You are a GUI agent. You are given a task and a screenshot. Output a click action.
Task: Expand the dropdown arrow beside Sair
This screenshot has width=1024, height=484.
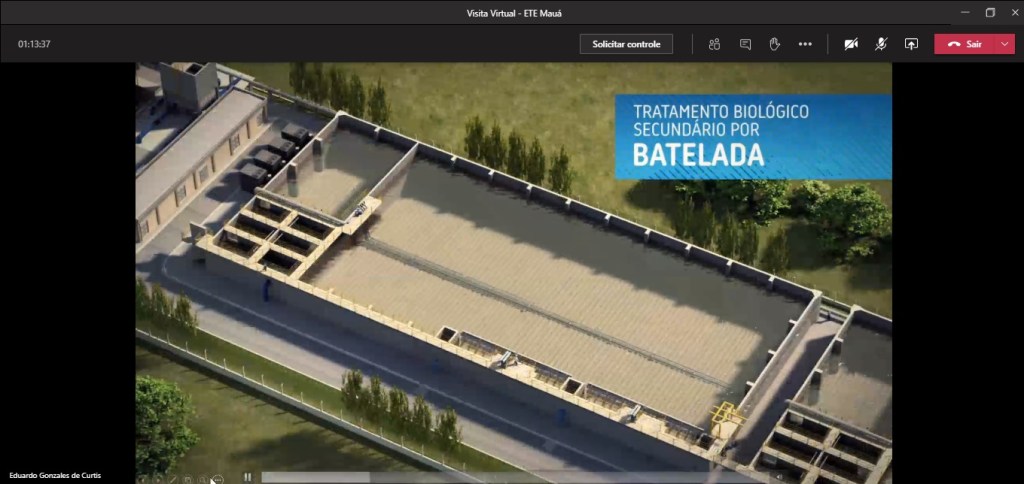tap(1005, 44)
